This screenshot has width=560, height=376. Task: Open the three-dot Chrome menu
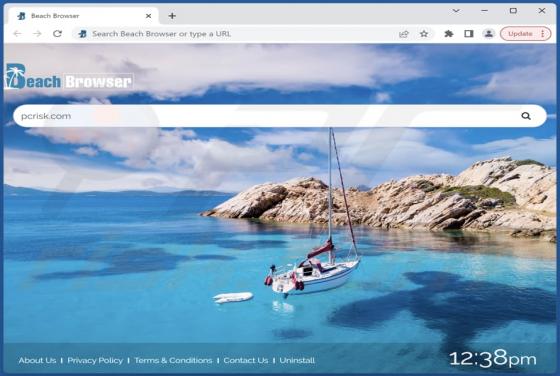543,34
